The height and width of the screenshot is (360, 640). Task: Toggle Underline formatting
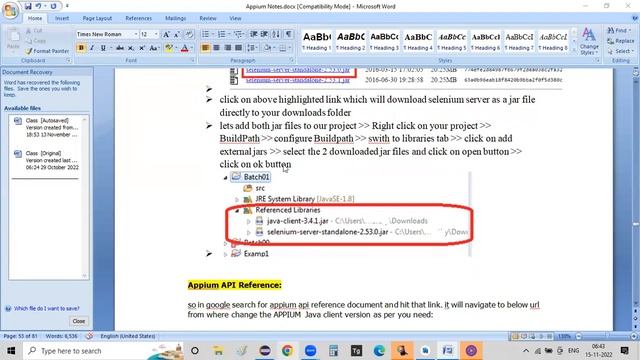(103, 48)
